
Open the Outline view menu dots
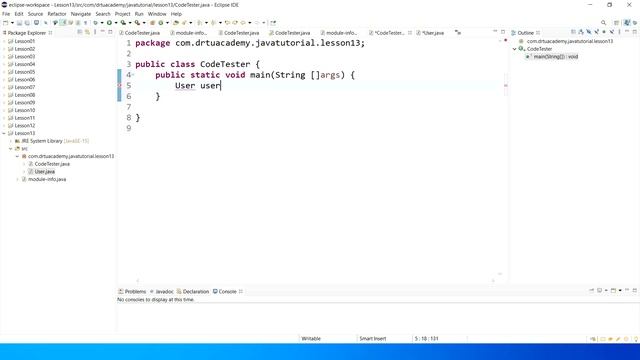[x=619, y=32]
